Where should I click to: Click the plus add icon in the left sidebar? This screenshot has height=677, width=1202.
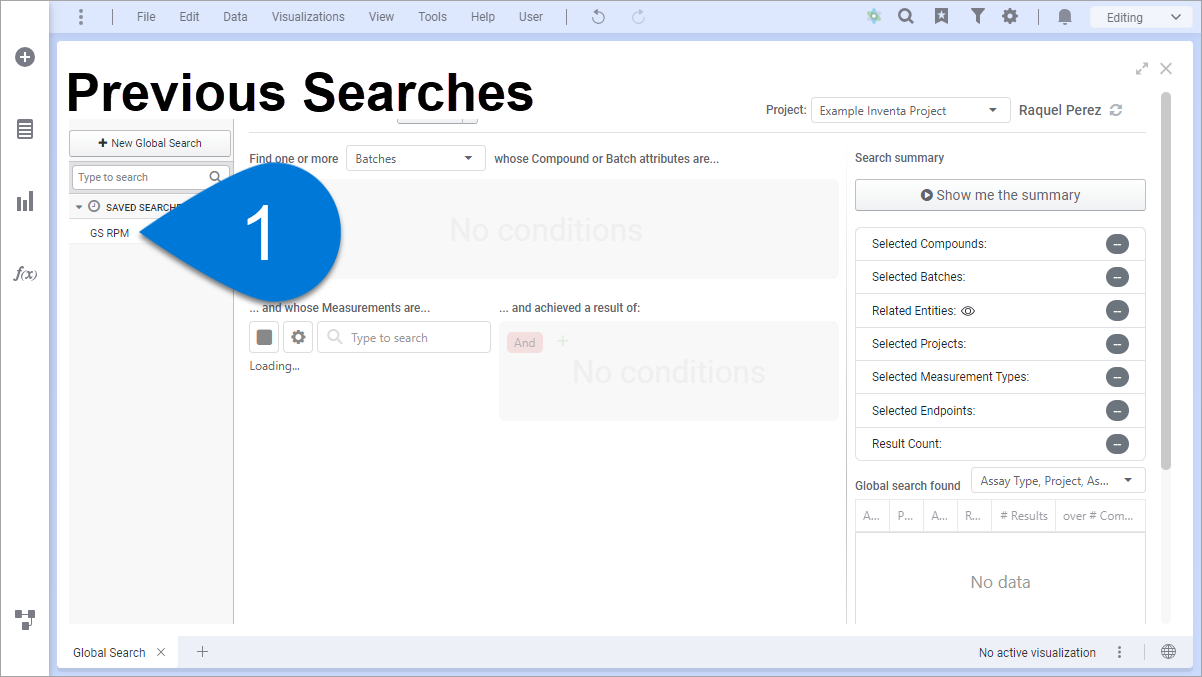tap(25, 57)
